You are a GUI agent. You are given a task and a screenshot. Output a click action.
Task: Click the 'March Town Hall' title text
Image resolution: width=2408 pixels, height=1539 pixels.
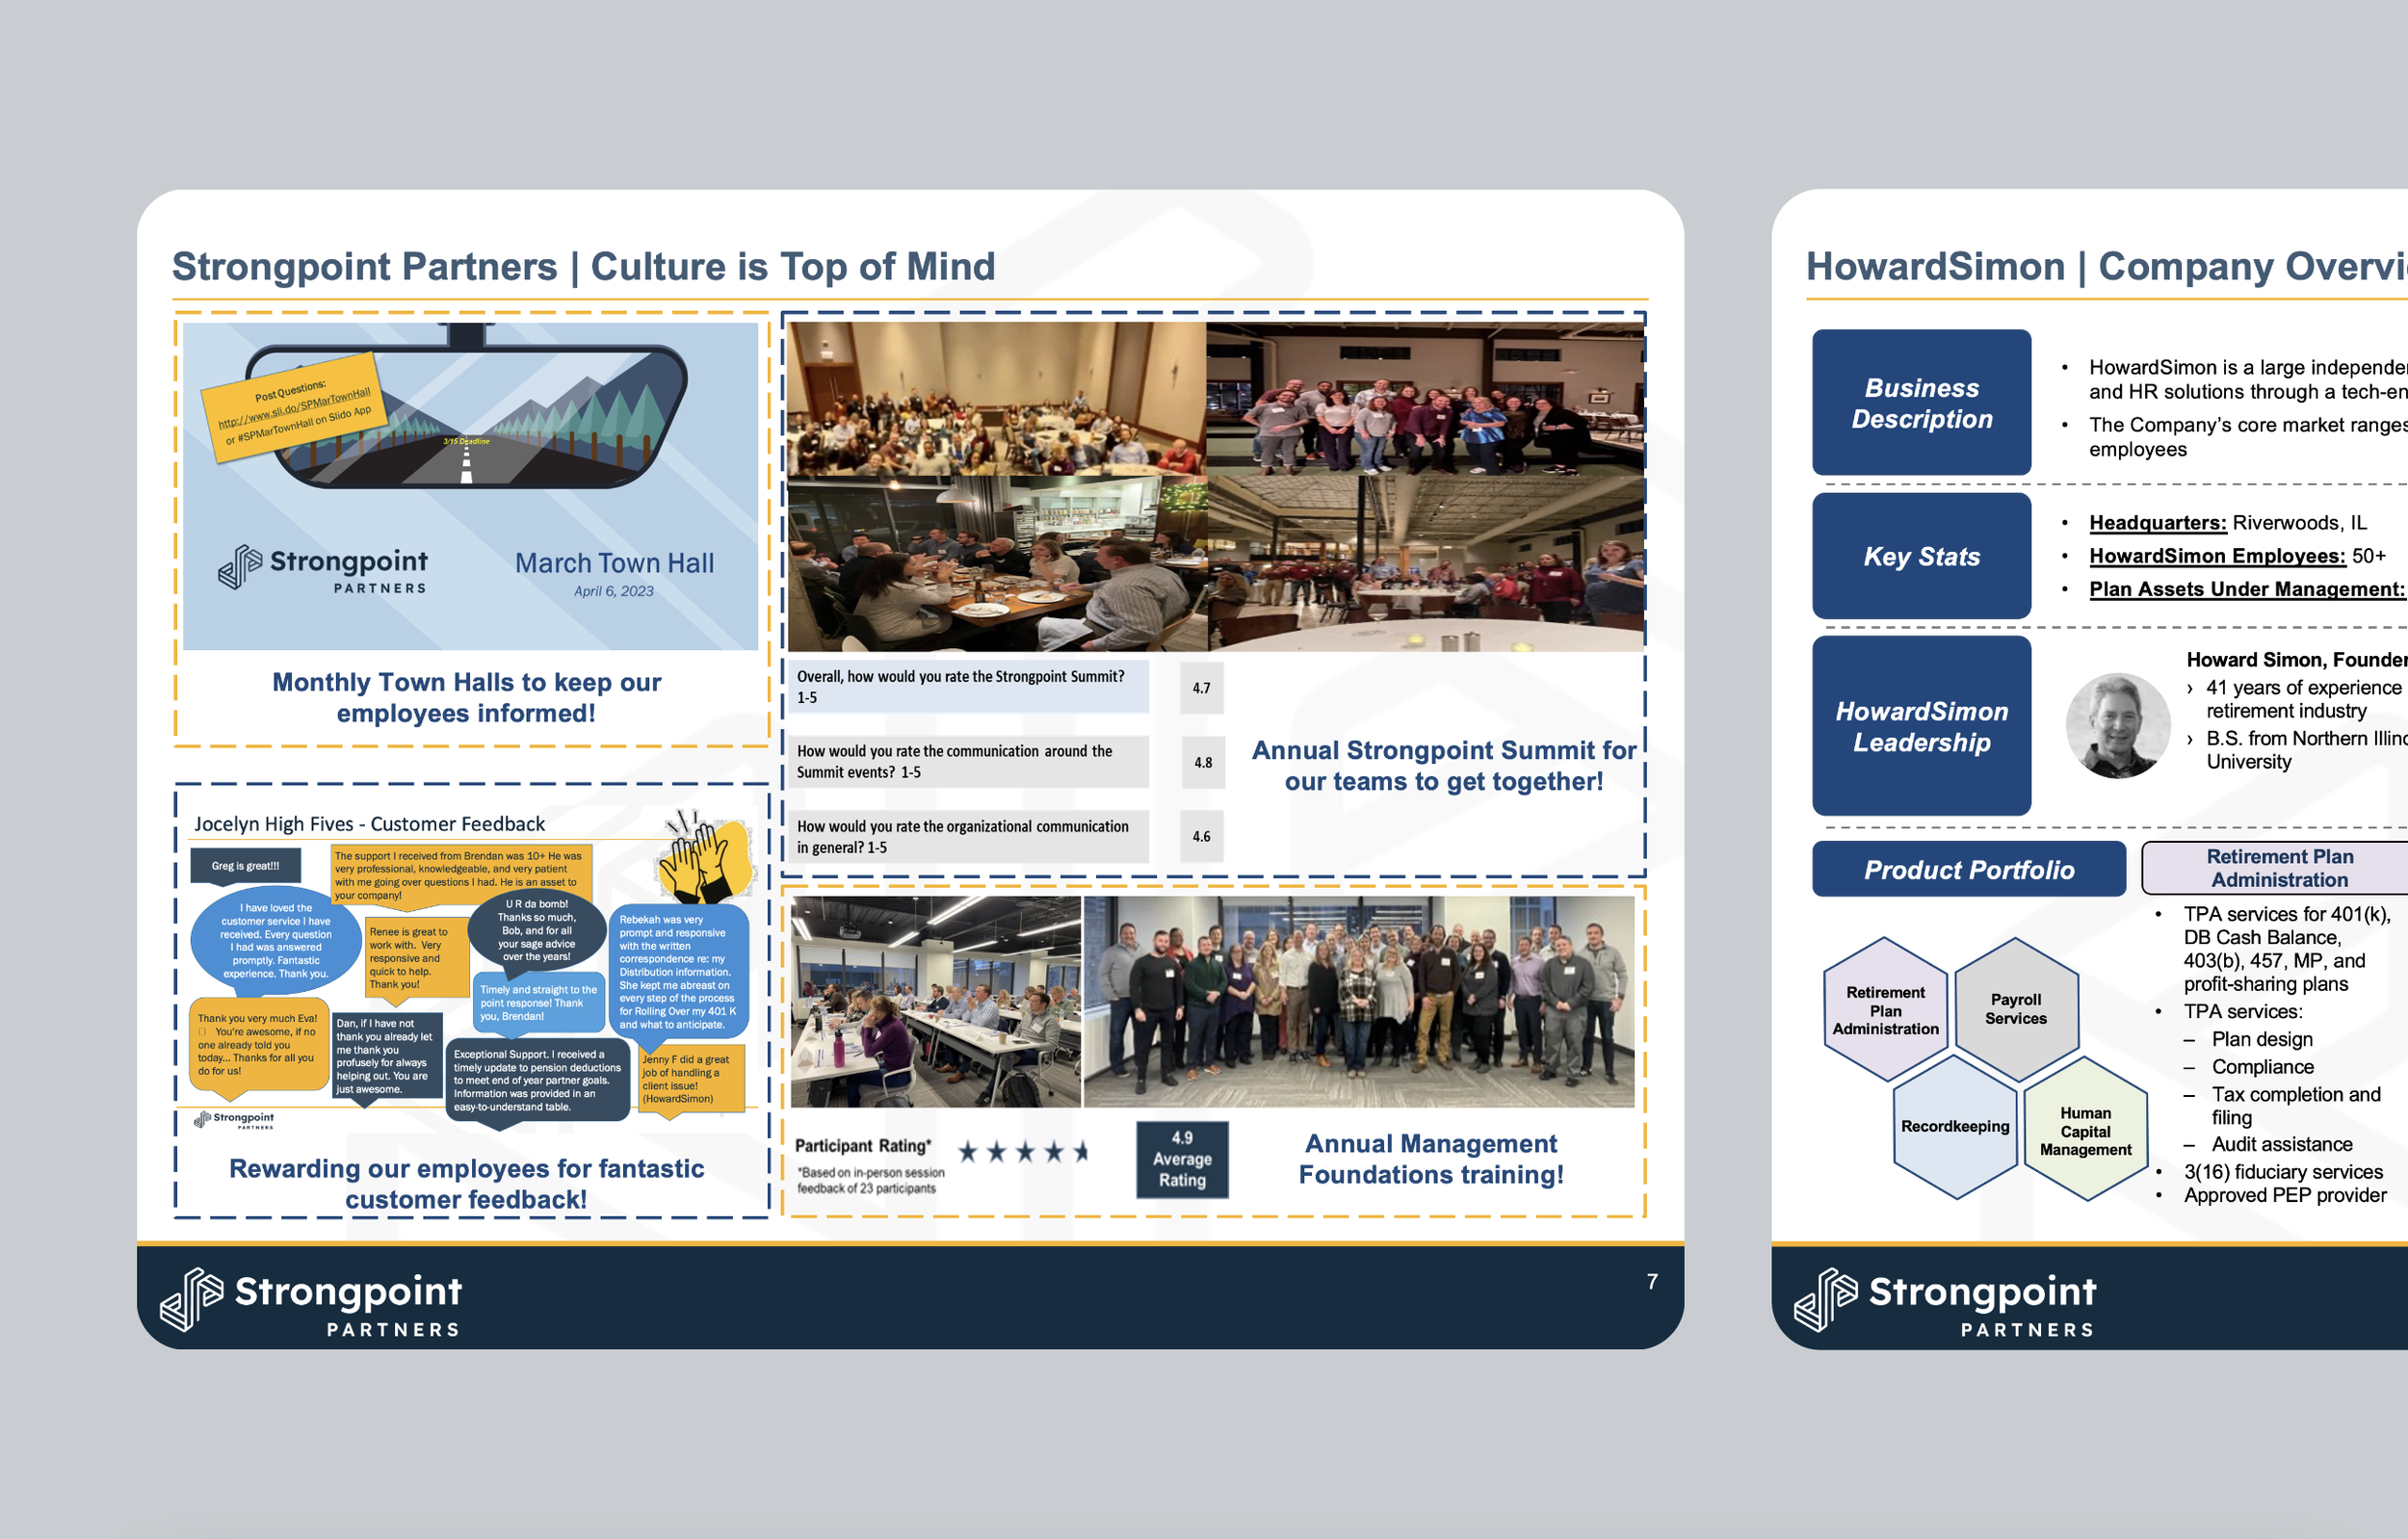click(614, 563)
